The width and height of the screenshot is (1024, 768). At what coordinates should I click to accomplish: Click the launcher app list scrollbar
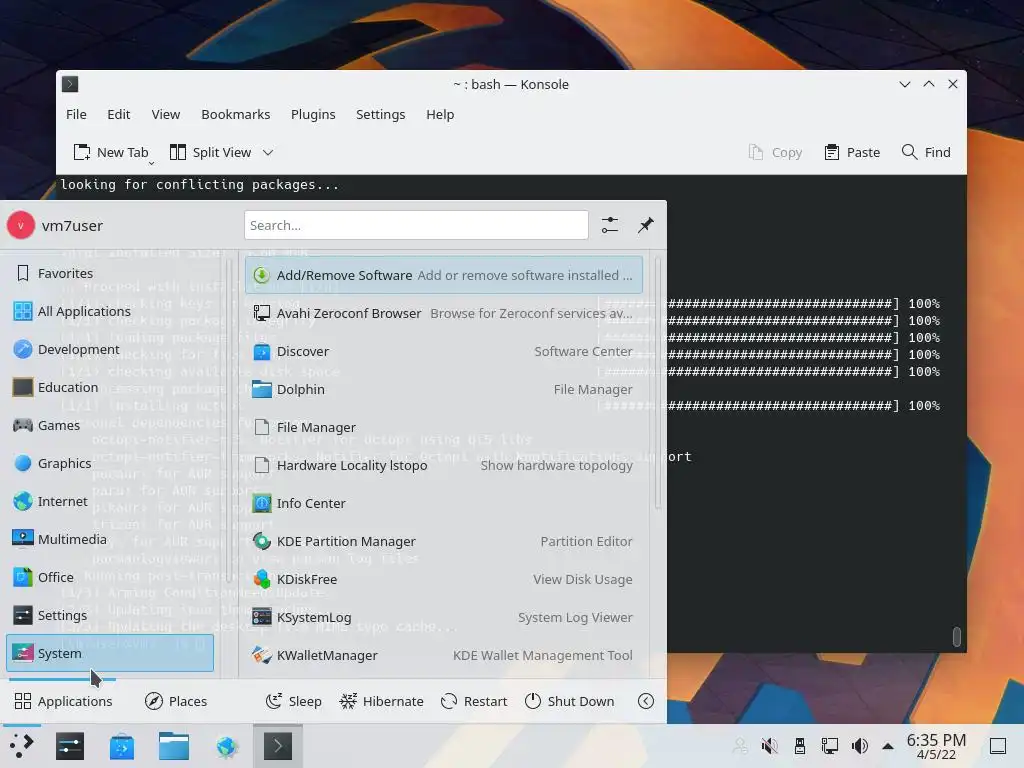tap(657, 384)
